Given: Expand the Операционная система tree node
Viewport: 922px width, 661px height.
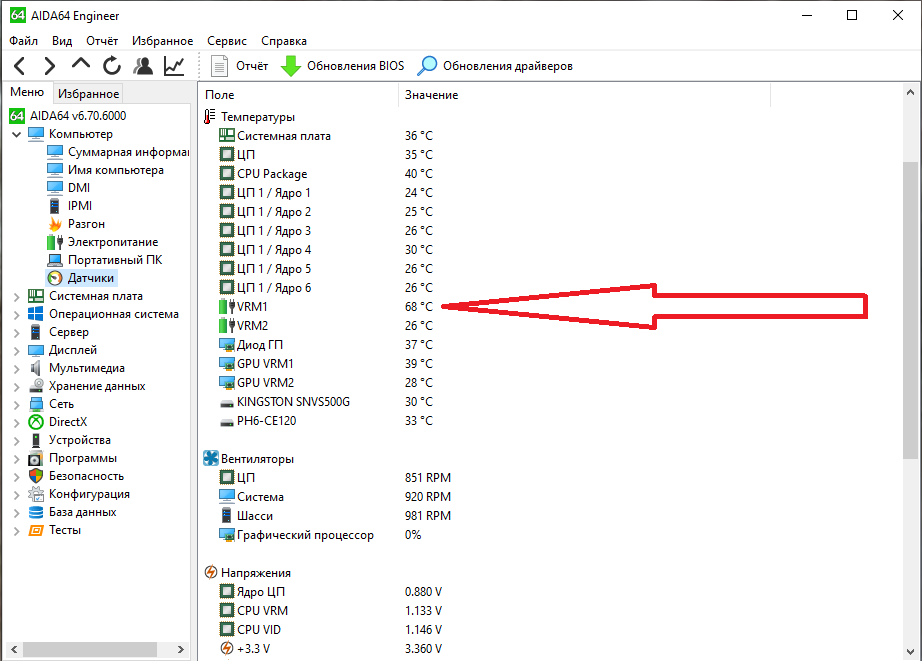Looking at the screenshot, I should [16, 315].
